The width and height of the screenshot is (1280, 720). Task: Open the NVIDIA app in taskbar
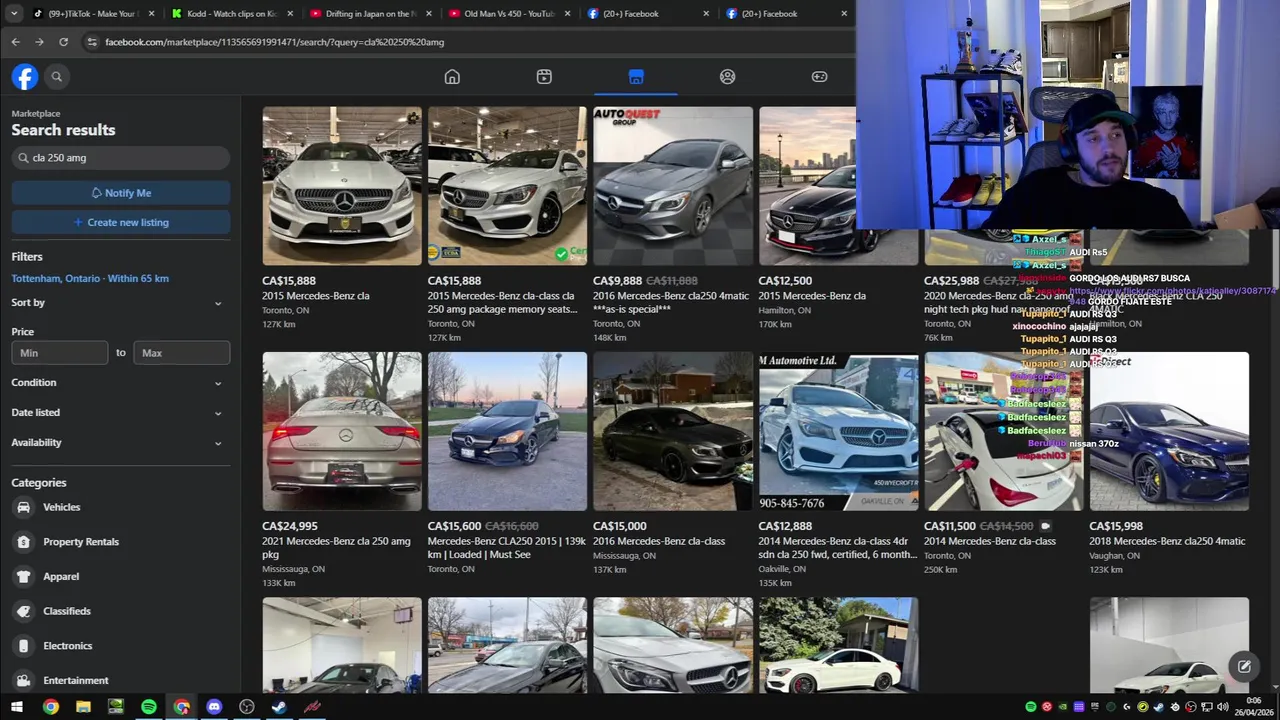[116, 707]
